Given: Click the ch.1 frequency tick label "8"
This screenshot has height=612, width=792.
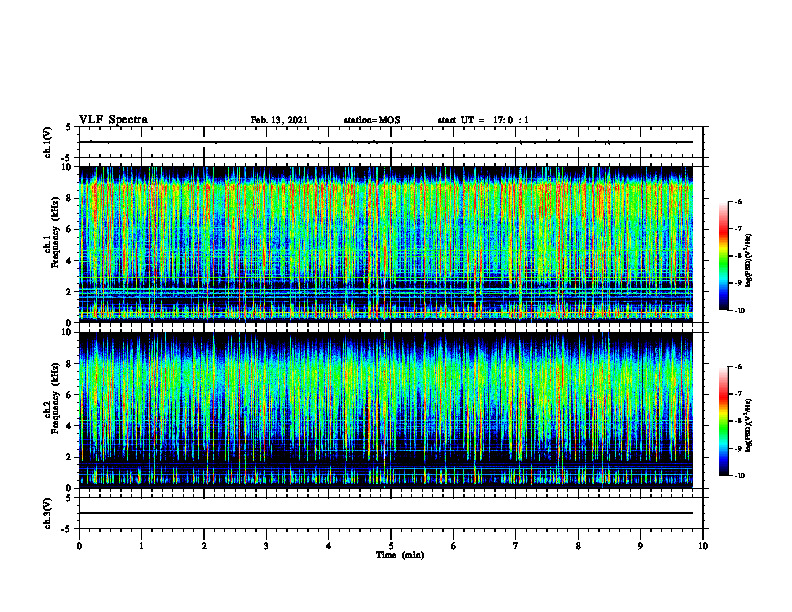Looking at the screenshot, I should coord(70,198).
